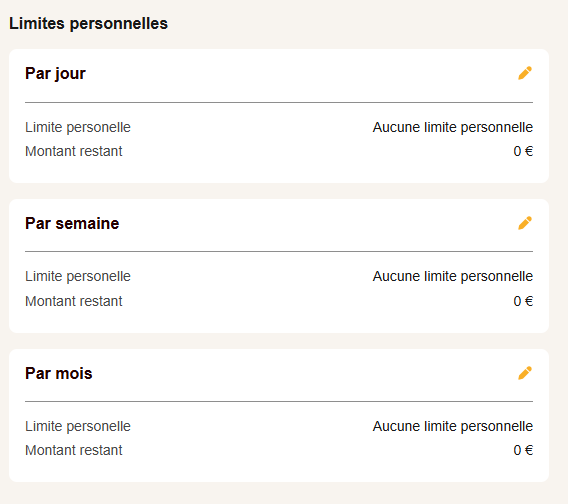The image size is (568, 504).
Task: Click Montant restant label in Par semaine
Action: [74, 301]
